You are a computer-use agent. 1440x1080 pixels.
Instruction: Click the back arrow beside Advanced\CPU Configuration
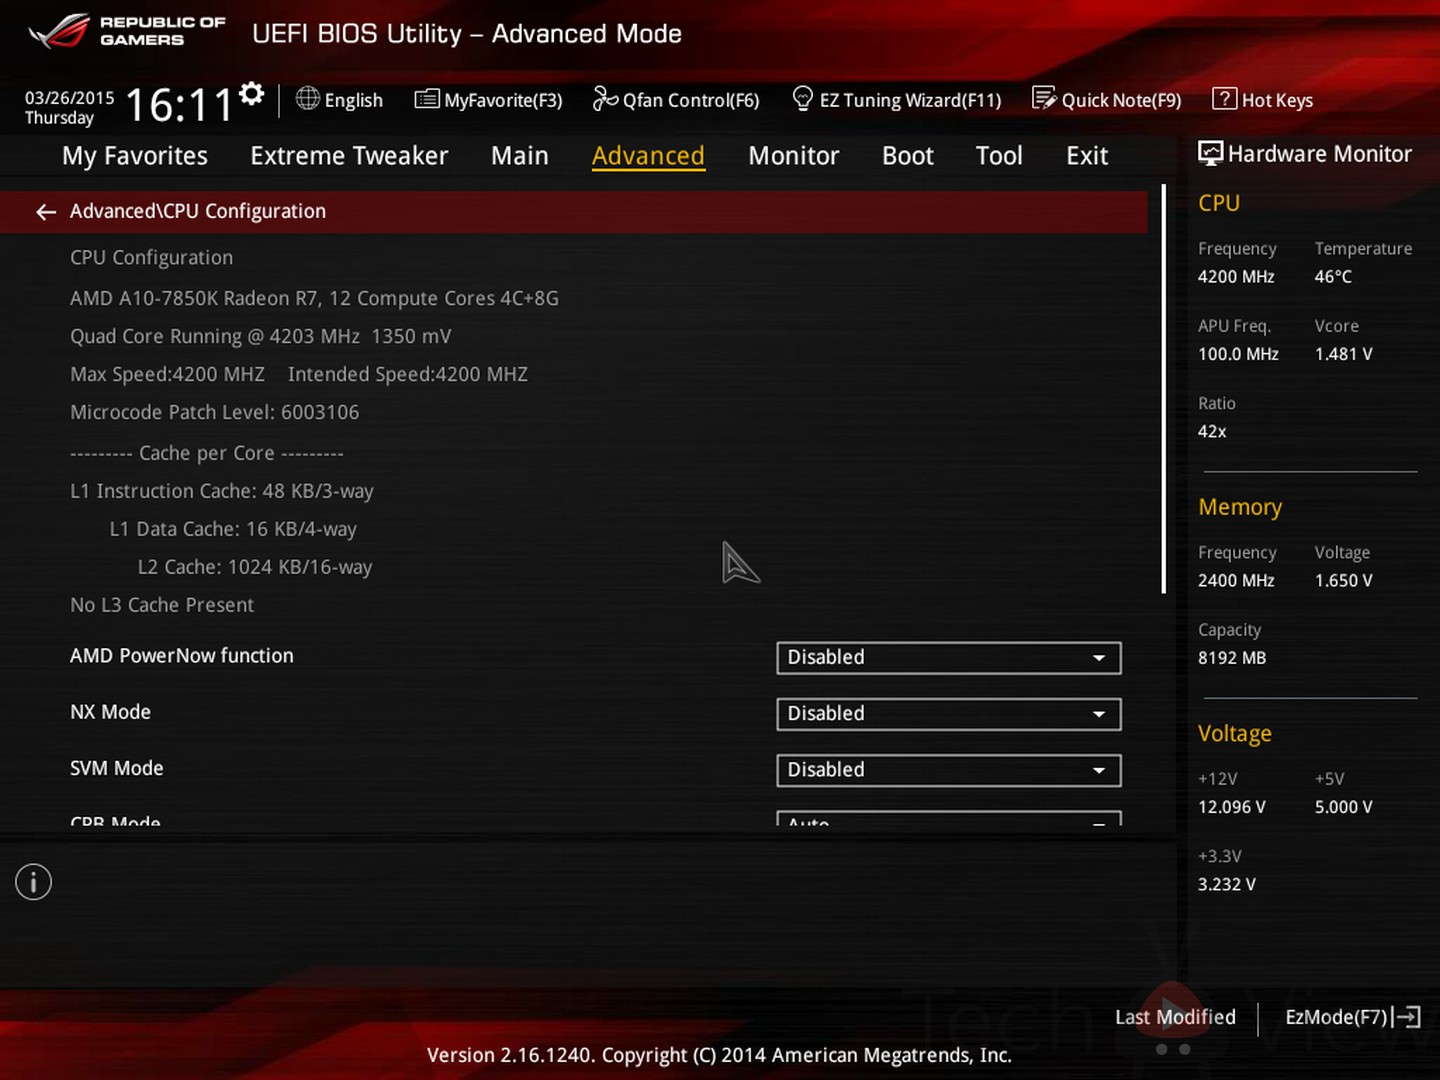coord(45,212)
